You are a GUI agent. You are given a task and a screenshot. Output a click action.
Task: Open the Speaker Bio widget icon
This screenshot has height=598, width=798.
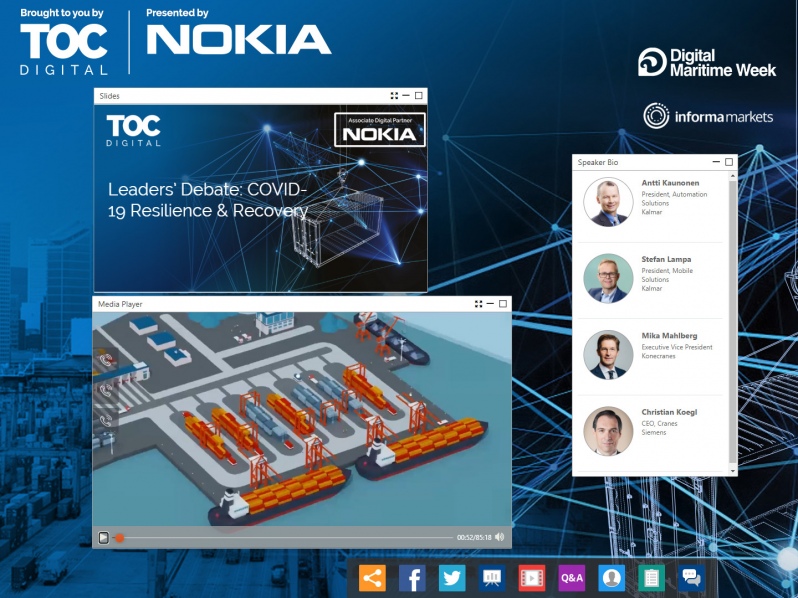(611, 578)
